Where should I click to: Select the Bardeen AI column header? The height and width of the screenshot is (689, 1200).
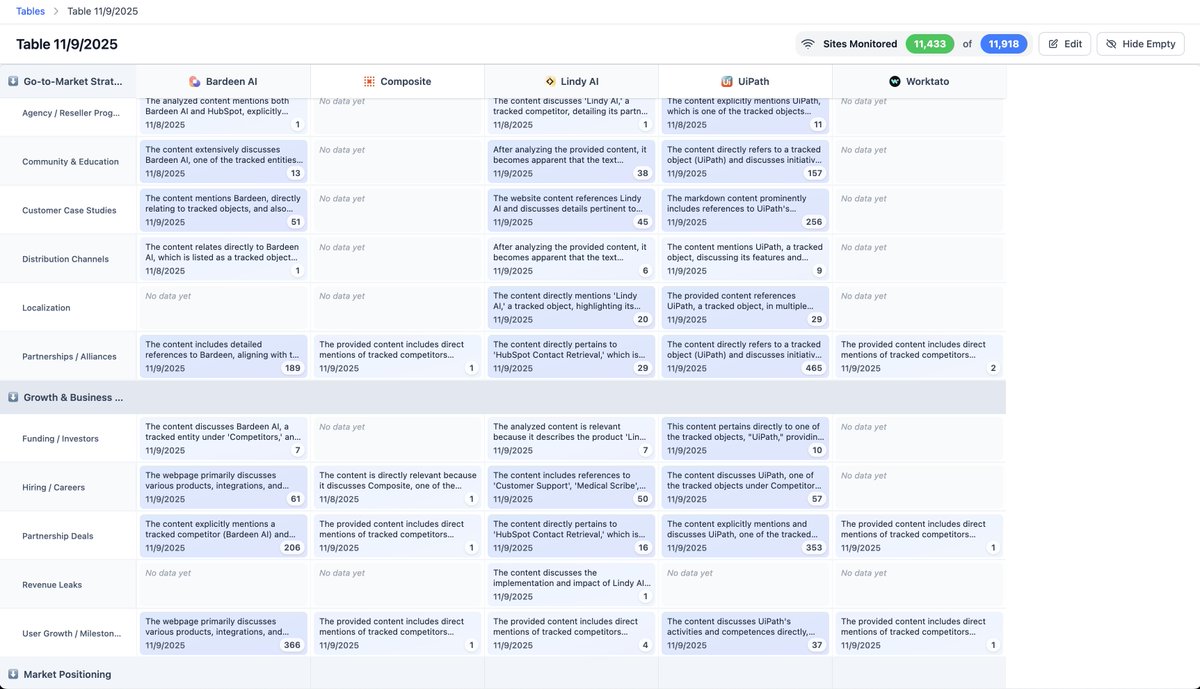pos(223,81)
